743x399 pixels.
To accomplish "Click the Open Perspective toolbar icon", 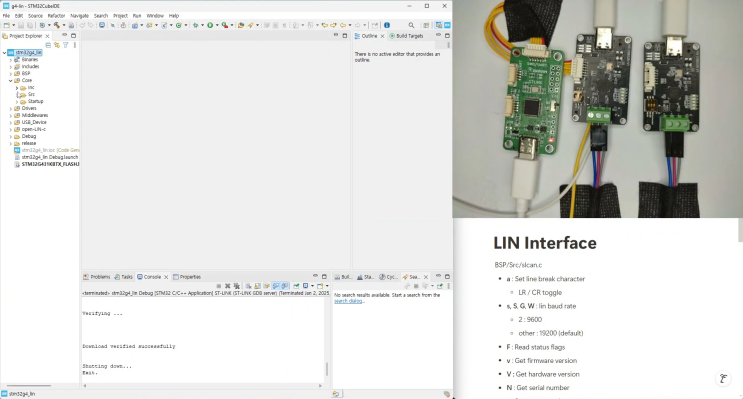I will pyautogui.click(x=426, y=25).
